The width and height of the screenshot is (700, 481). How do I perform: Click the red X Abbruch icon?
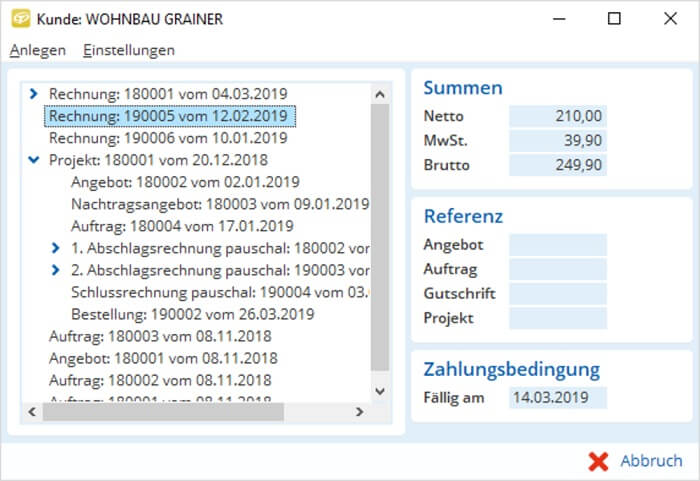598,461
